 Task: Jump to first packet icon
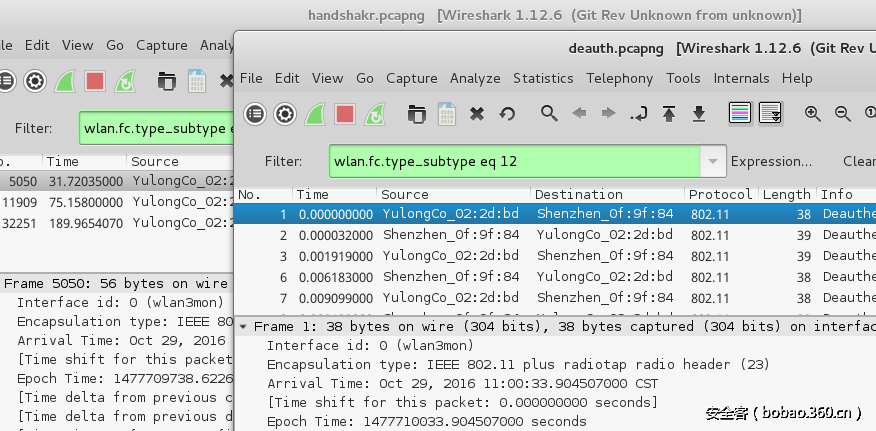pos(669,114)
